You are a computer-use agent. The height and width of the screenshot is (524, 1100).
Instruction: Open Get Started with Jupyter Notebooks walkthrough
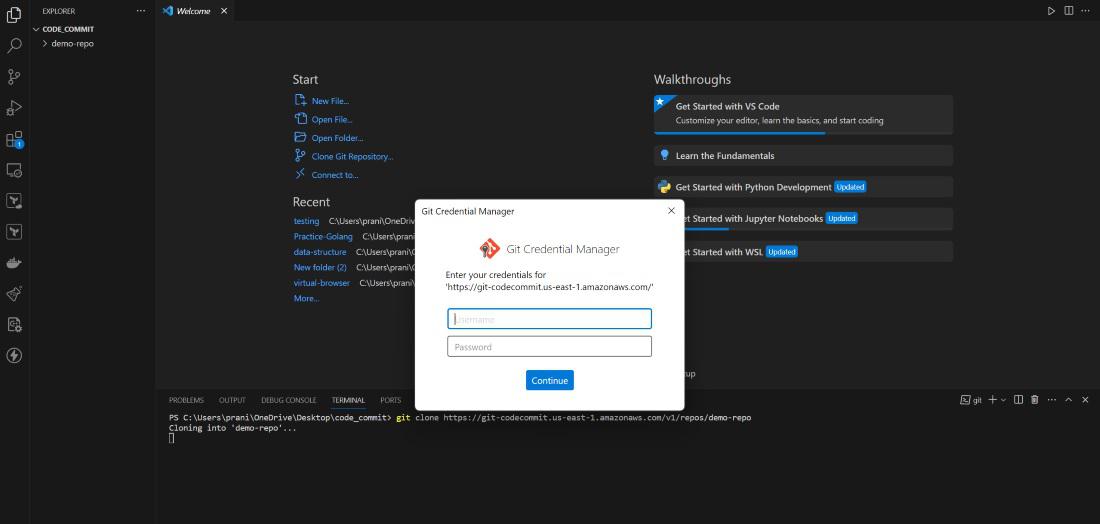818,219
